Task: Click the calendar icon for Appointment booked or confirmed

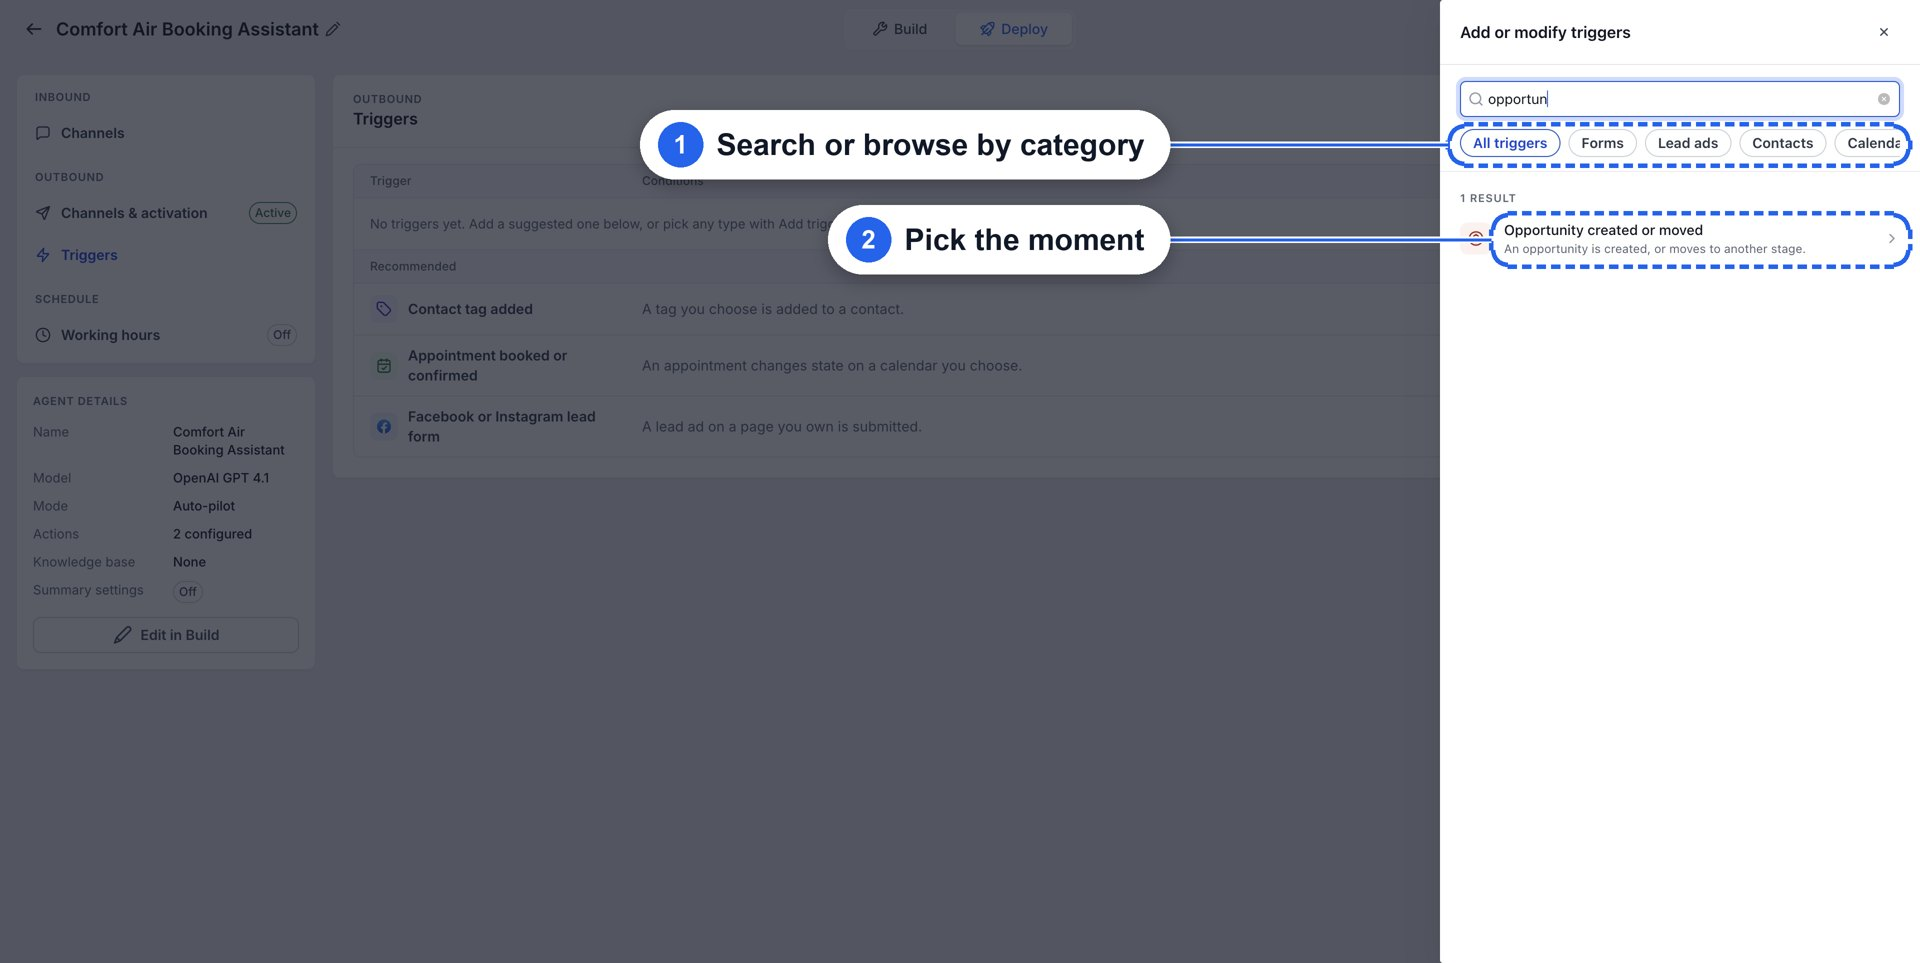Action: (x=384, y=366)
